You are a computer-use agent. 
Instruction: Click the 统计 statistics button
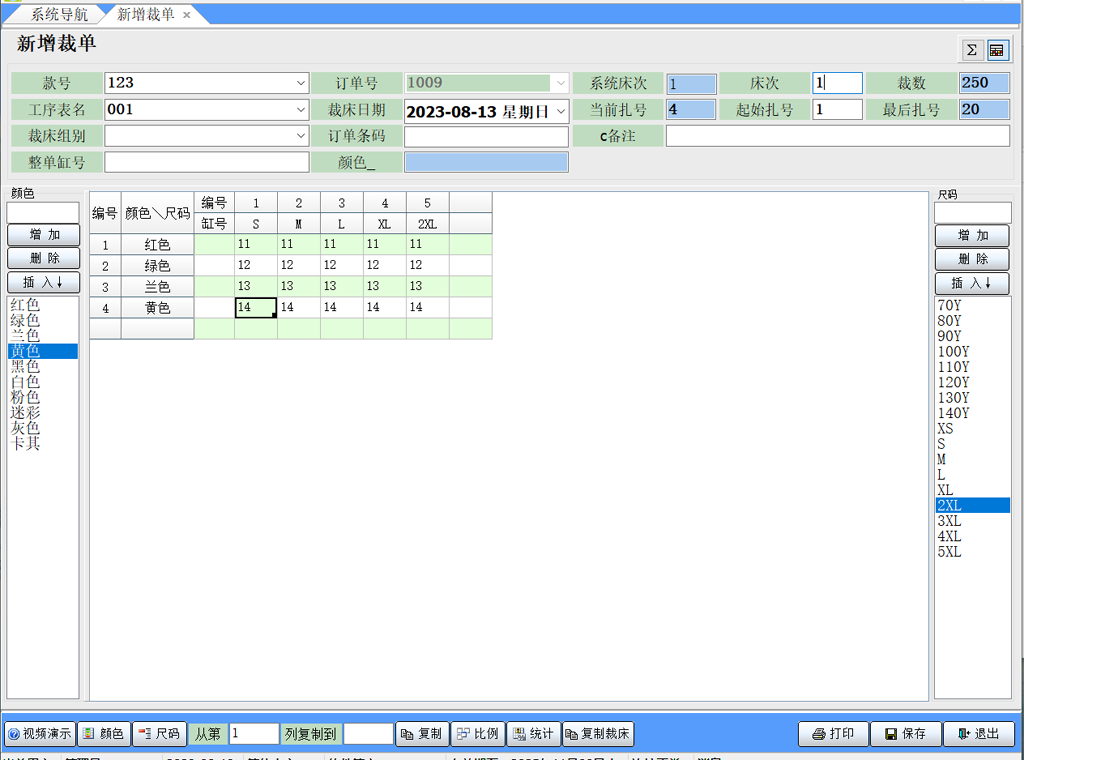tap(533, 734)
